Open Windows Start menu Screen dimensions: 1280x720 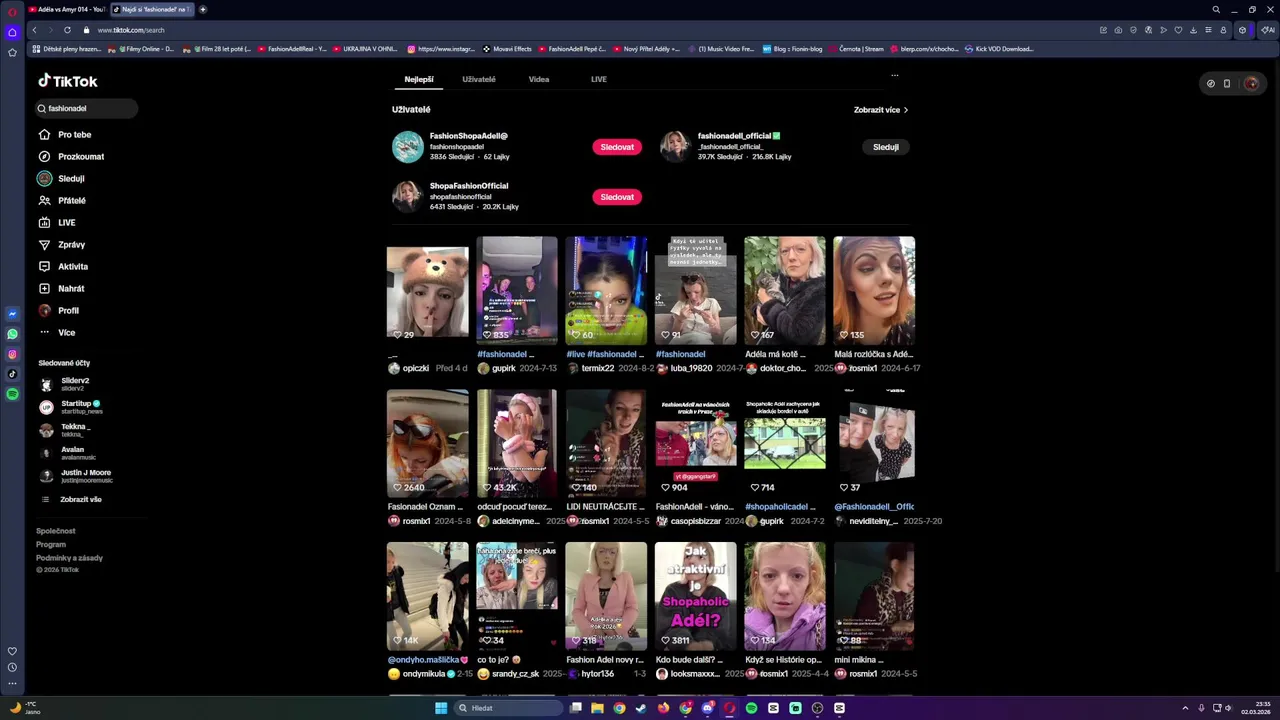(441, 708)
